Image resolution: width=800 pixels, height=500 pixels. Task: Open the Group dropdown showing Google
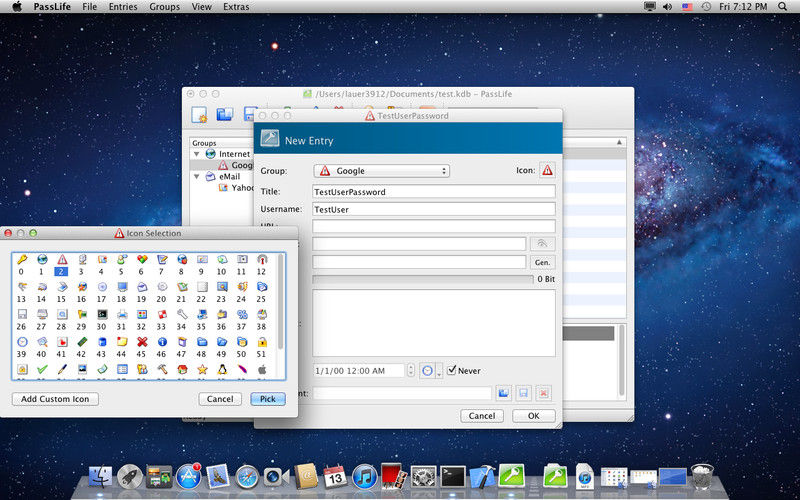click(x=382, y=171)
